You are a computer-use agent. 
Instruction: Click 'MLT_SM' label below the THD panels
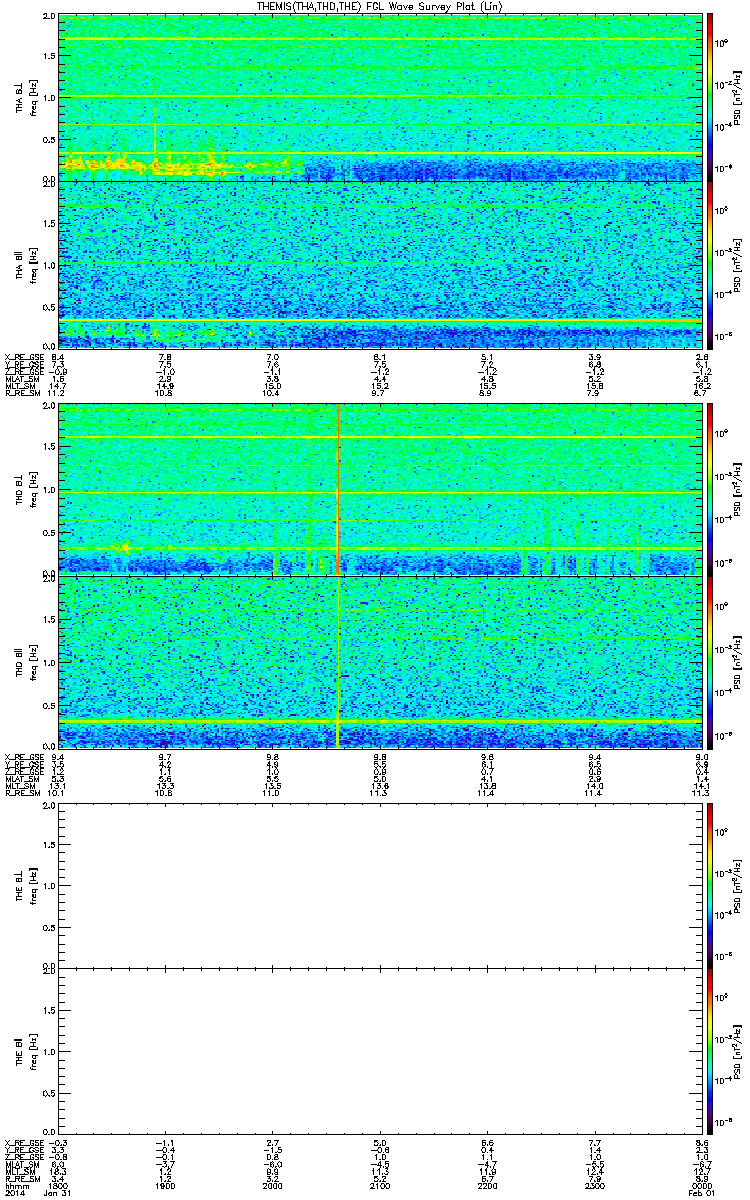20,787
